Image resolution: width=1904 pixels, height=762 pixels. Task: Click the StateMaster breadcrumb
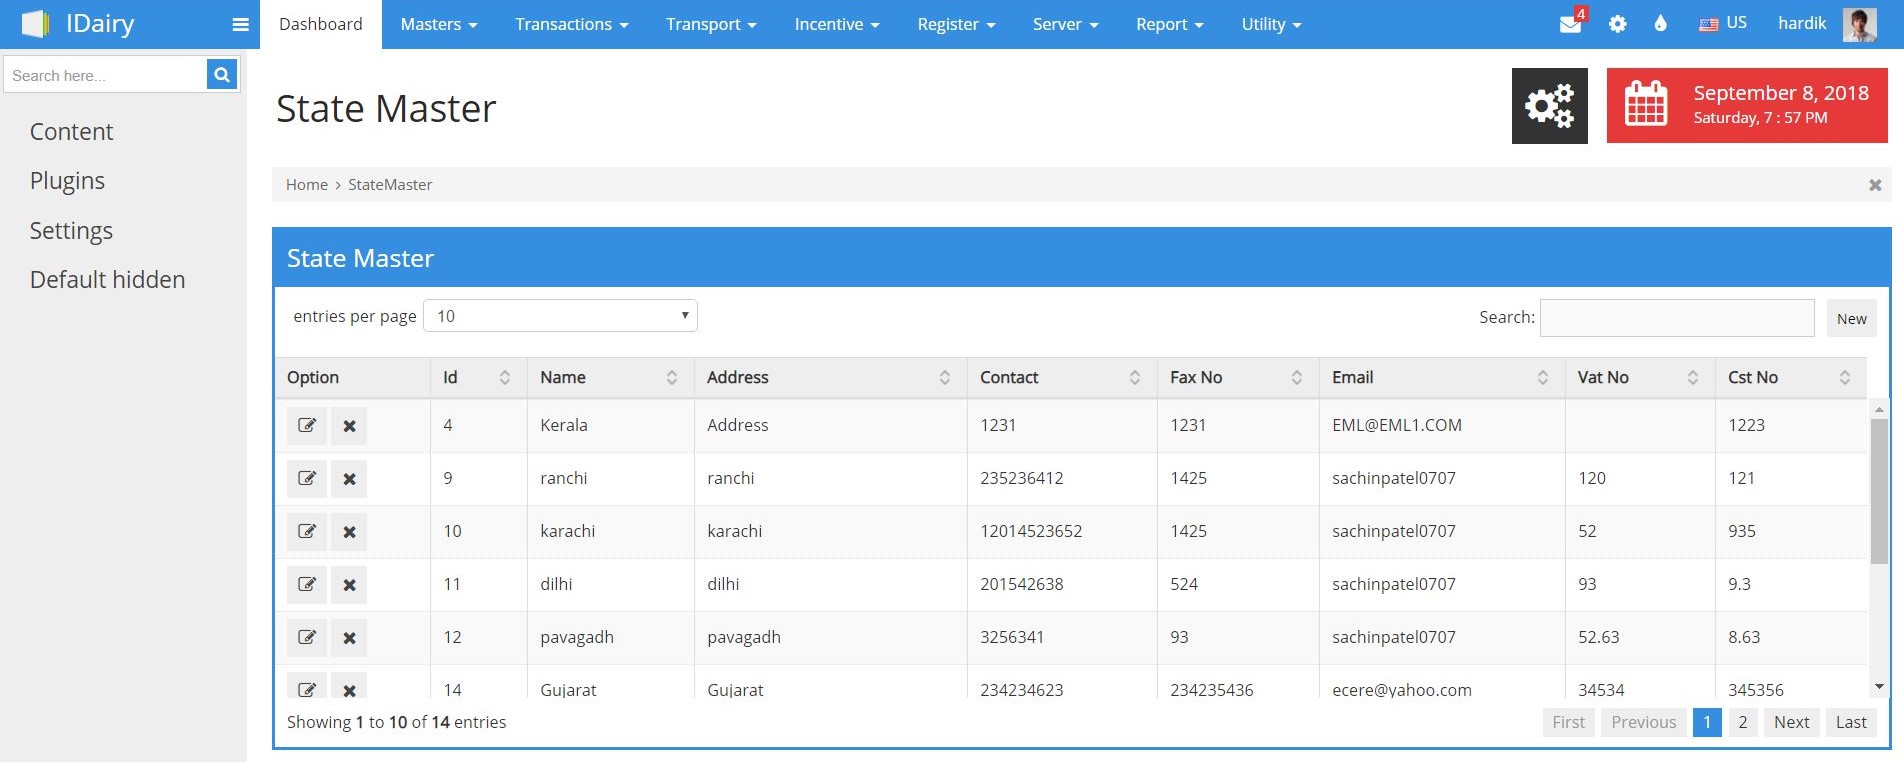click(x=390, y=185)
